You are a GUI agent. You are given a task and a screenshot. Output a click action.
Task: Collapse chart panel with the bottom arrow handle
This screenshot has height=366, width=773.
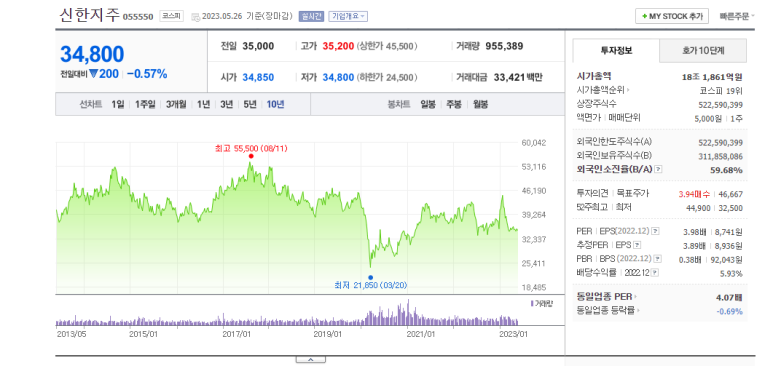coord(311,360)
